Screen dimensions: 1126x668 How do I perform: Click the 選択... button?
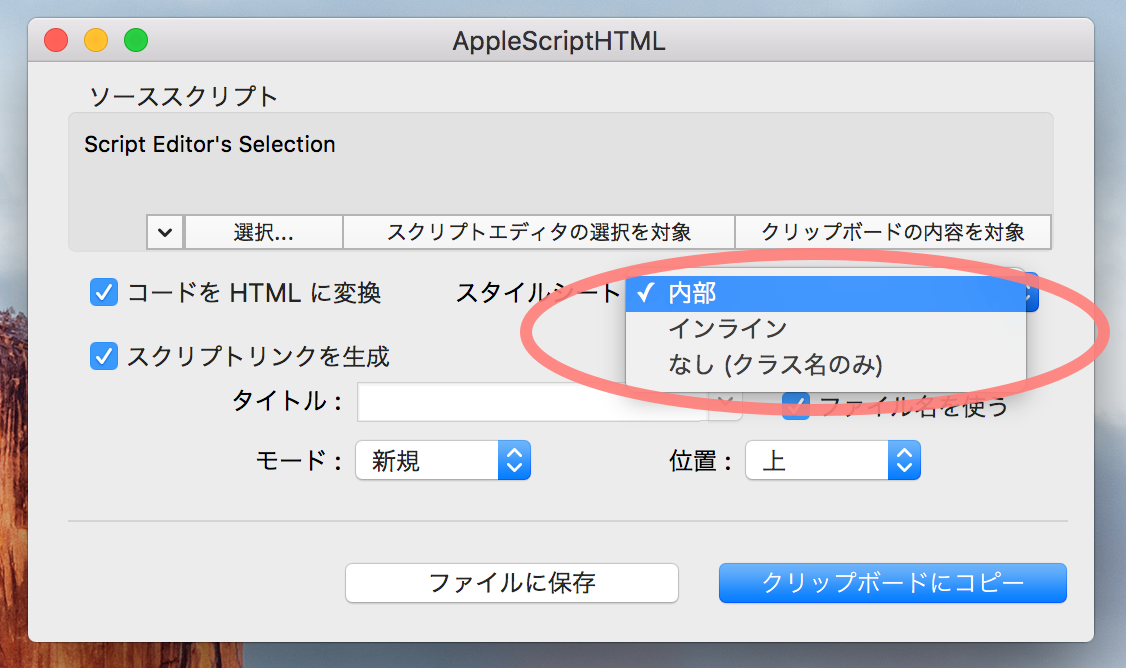point(264,232)
